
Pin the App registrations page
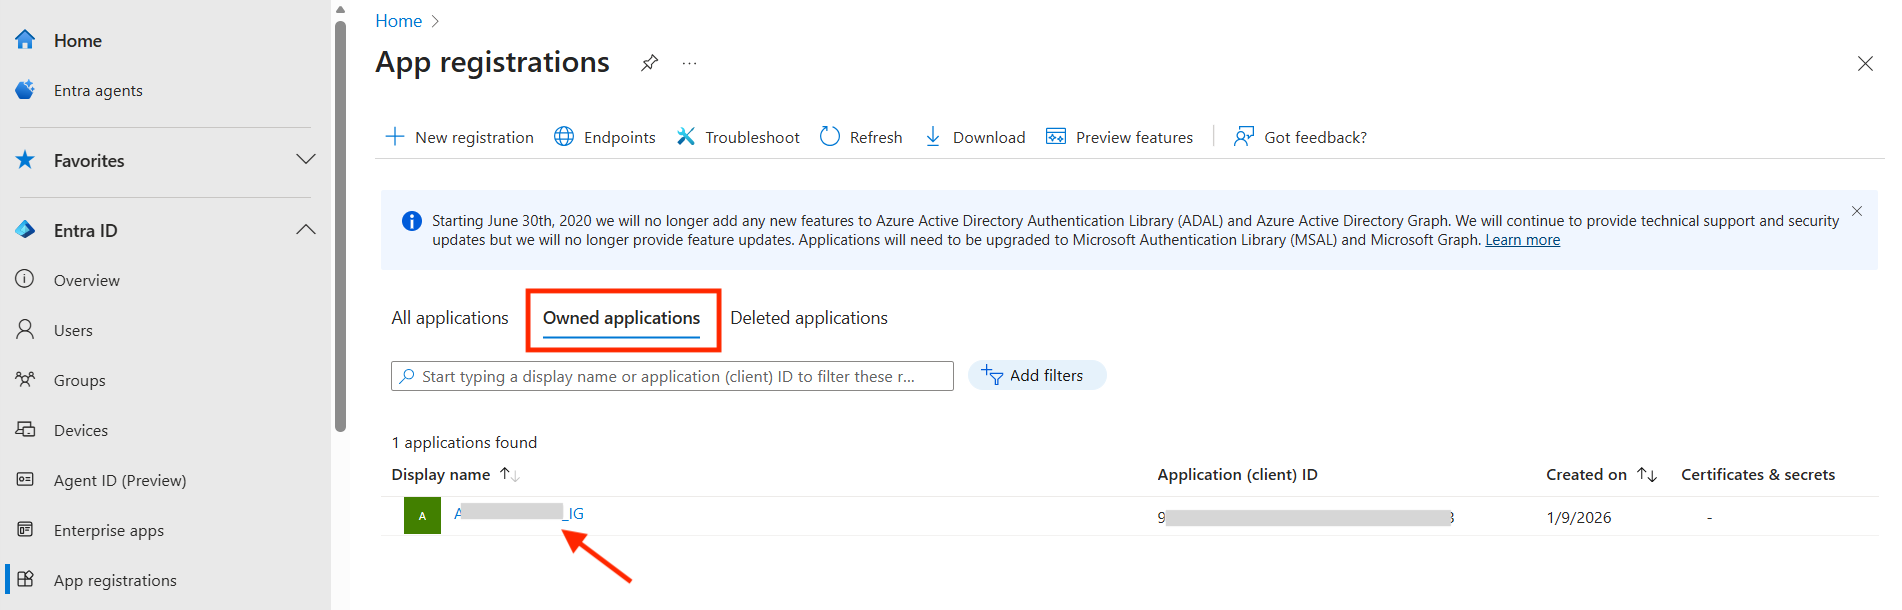pyautogui.click(x=649, y=63)
